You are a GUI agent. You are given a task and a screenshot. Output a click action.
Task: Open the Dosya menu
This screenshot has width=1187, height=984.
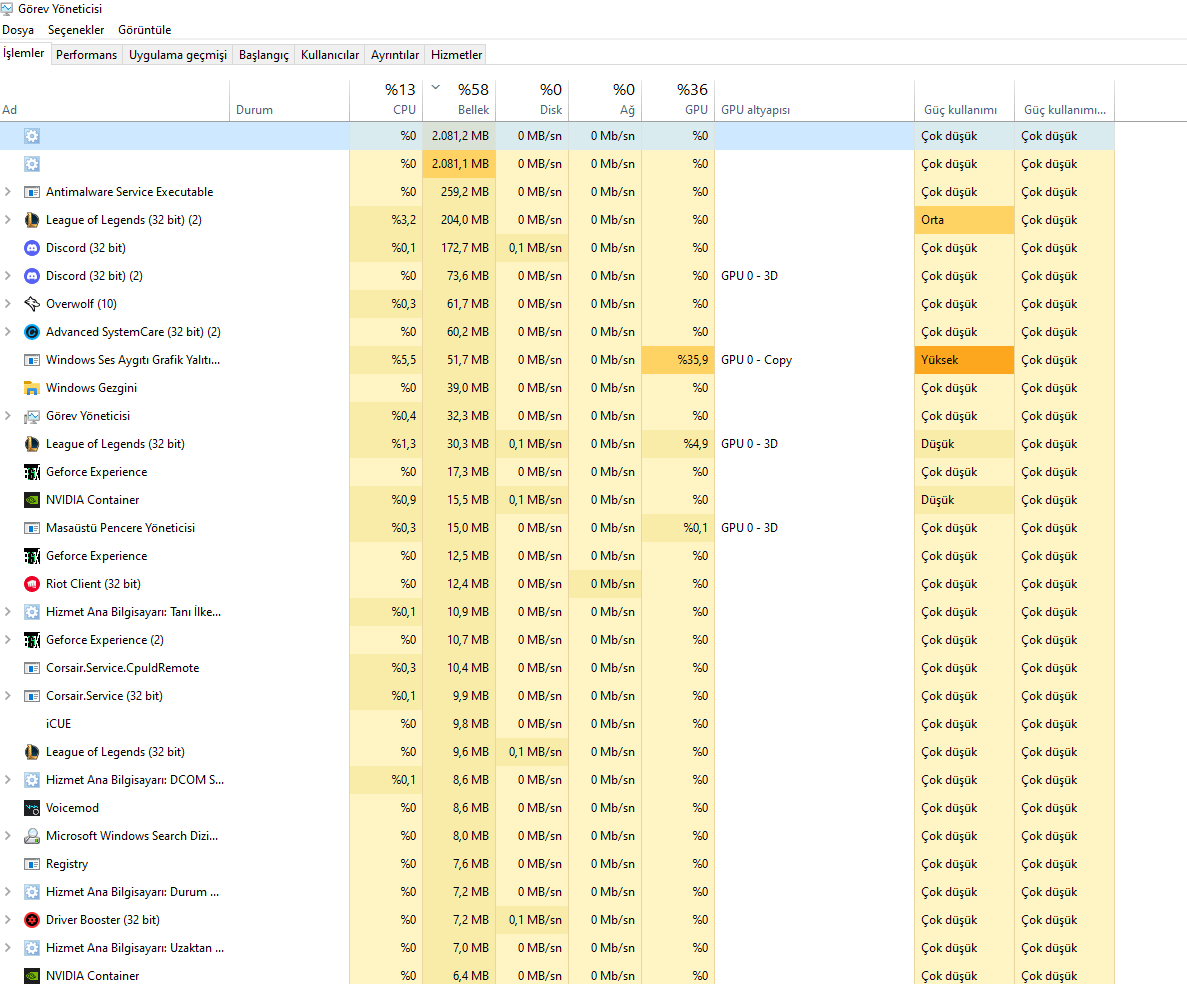coord(18,30)
